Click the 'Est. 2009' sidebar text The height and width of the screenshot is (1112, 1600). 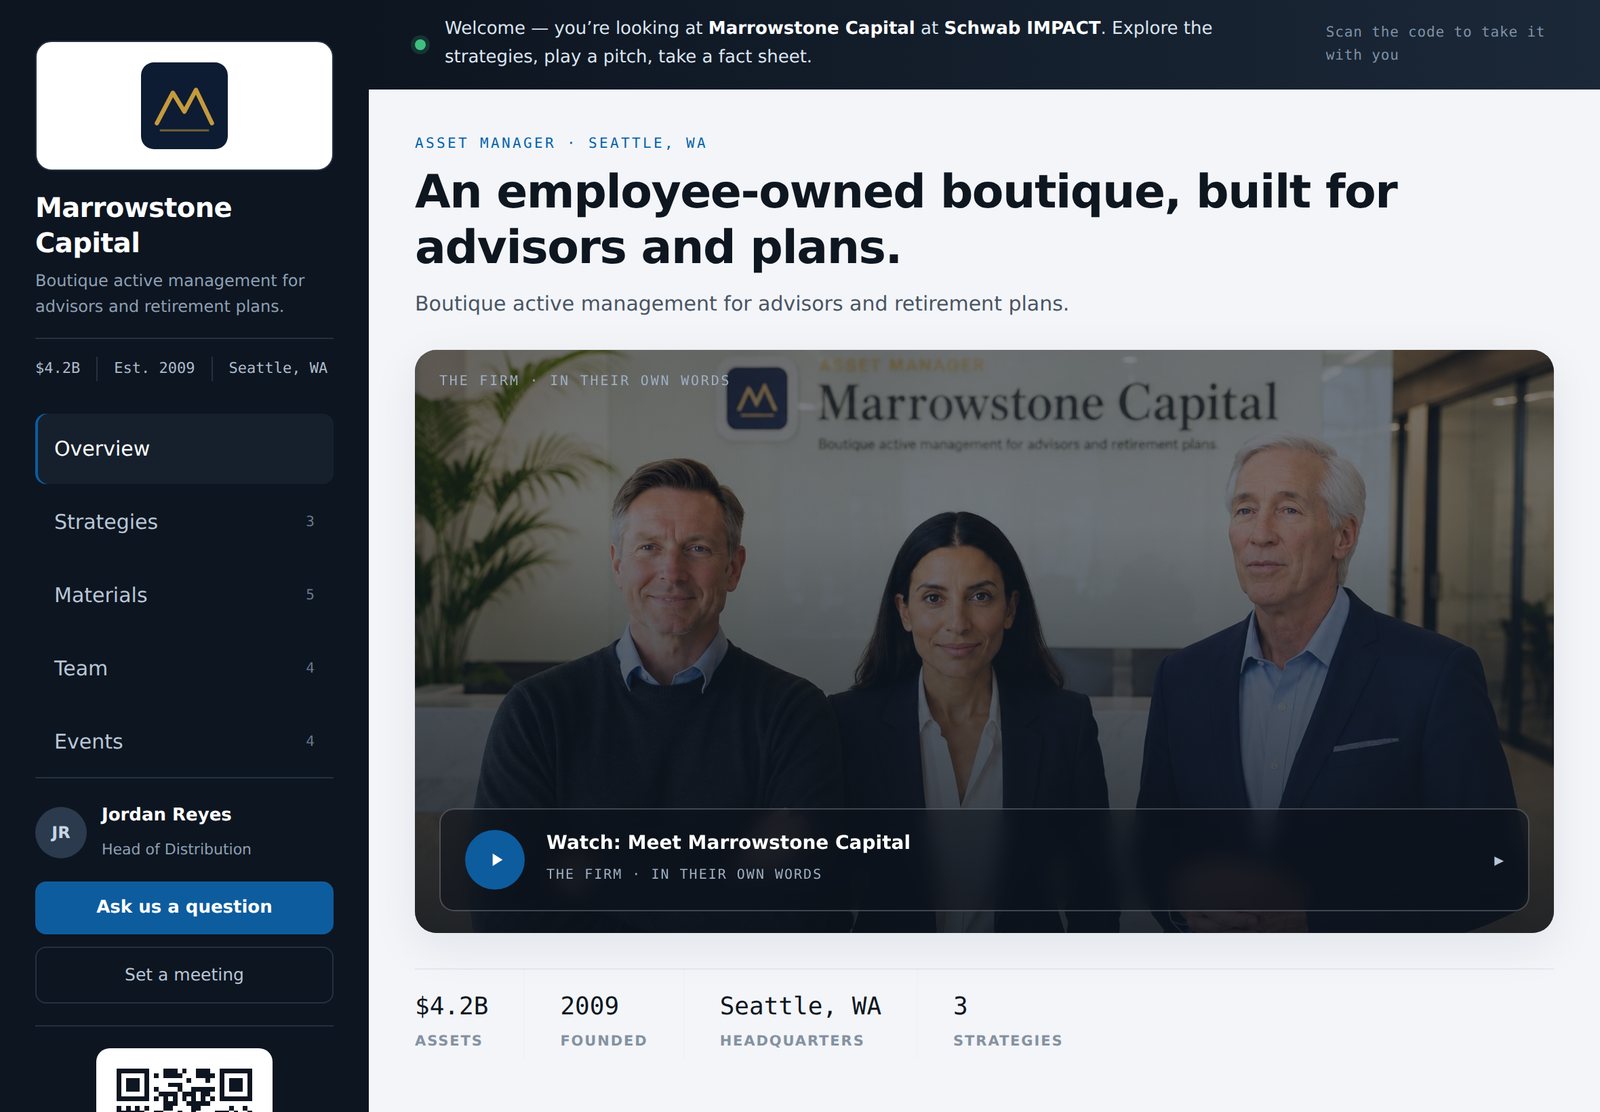[x=154, y=368]
